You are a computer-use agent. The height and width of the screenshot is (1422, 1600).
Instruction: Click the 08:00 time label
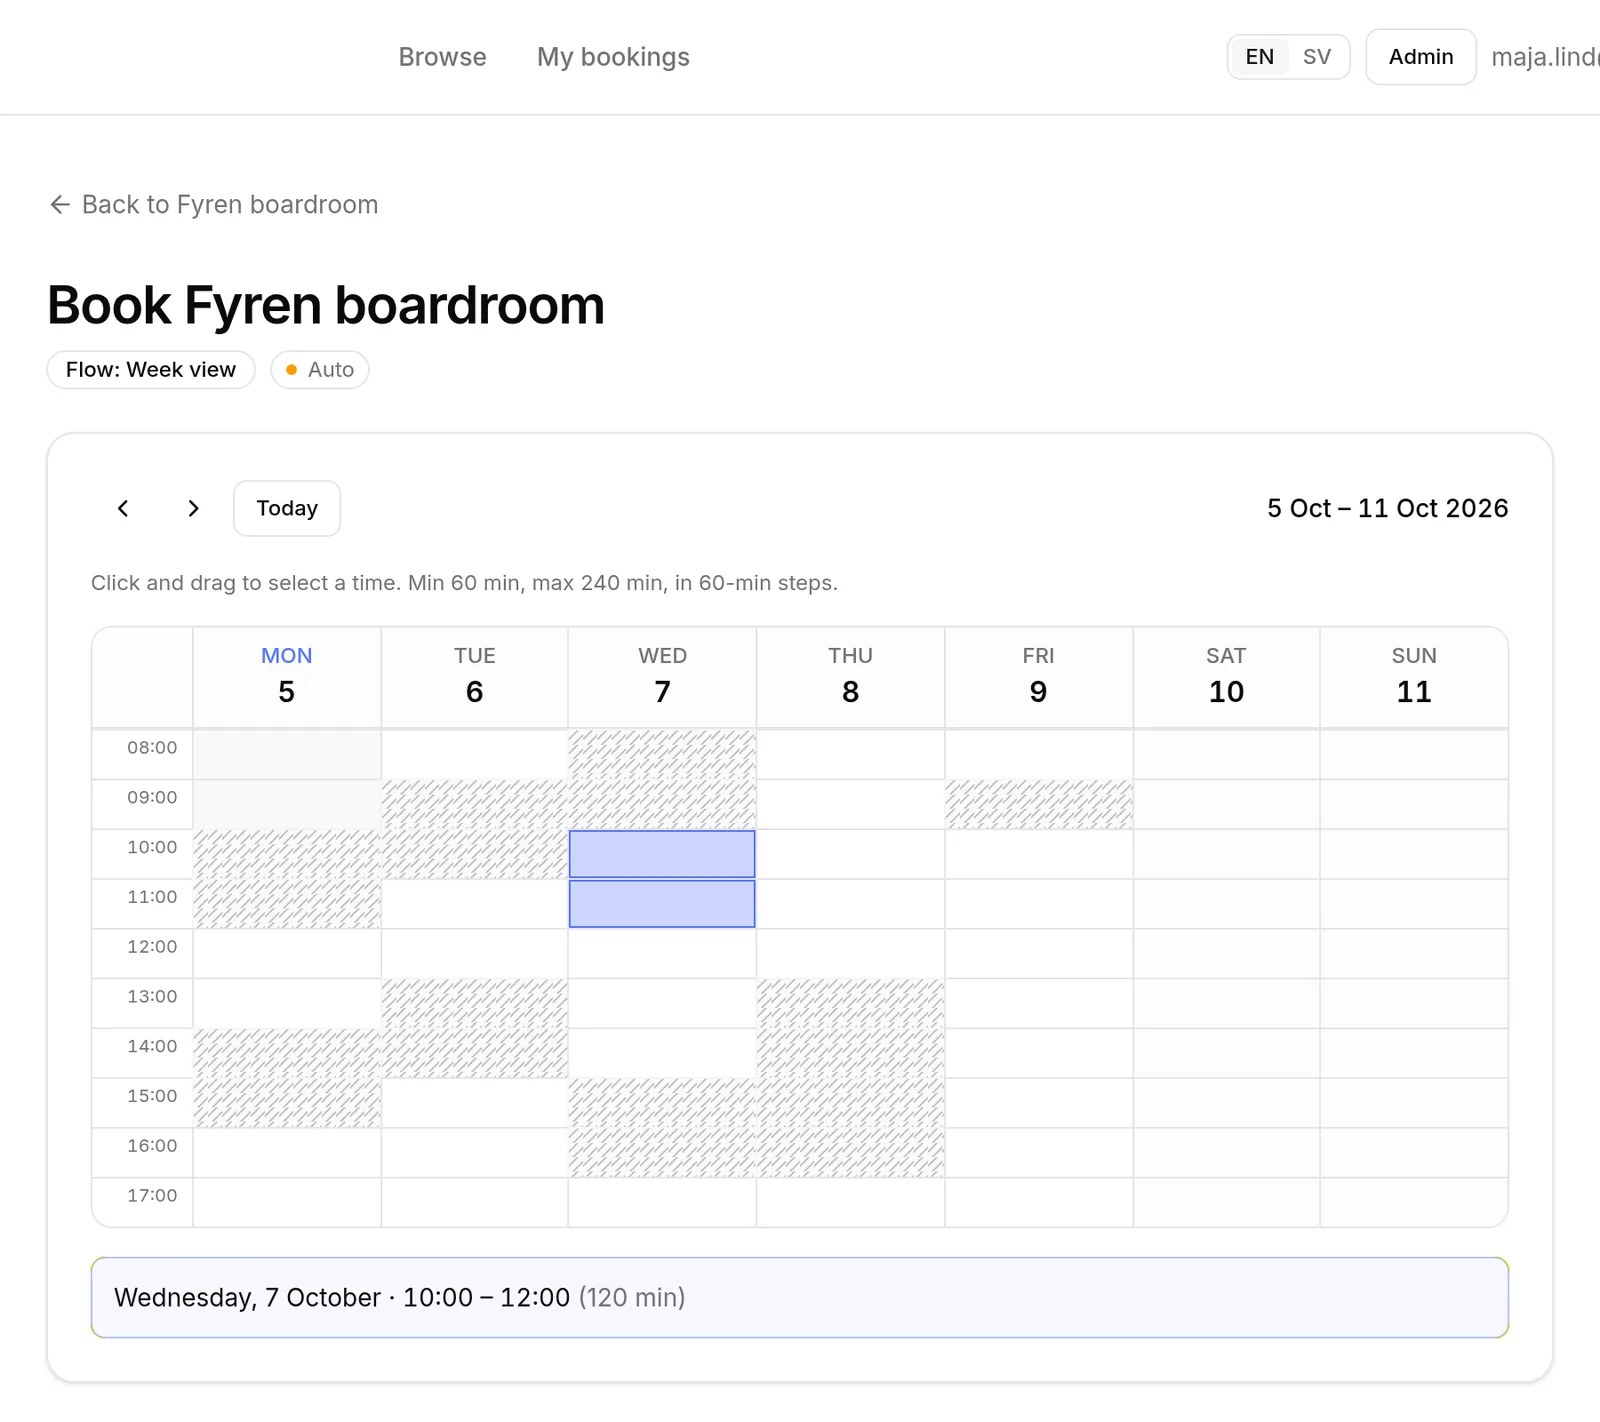pos(152,748)
